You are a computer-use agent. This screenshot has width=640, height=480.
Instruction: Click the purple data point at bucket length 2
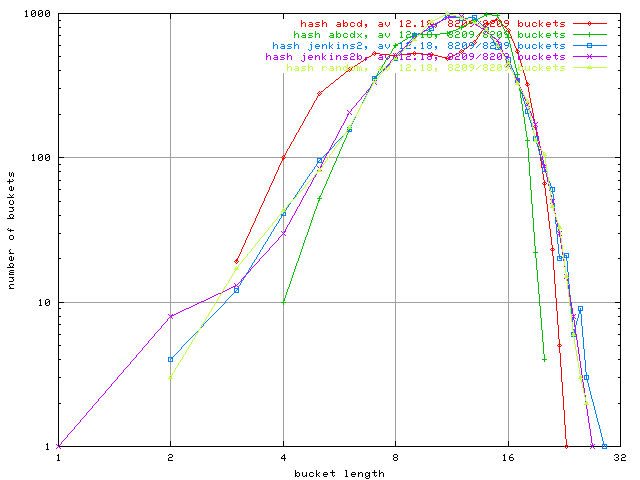pos(171,316)
